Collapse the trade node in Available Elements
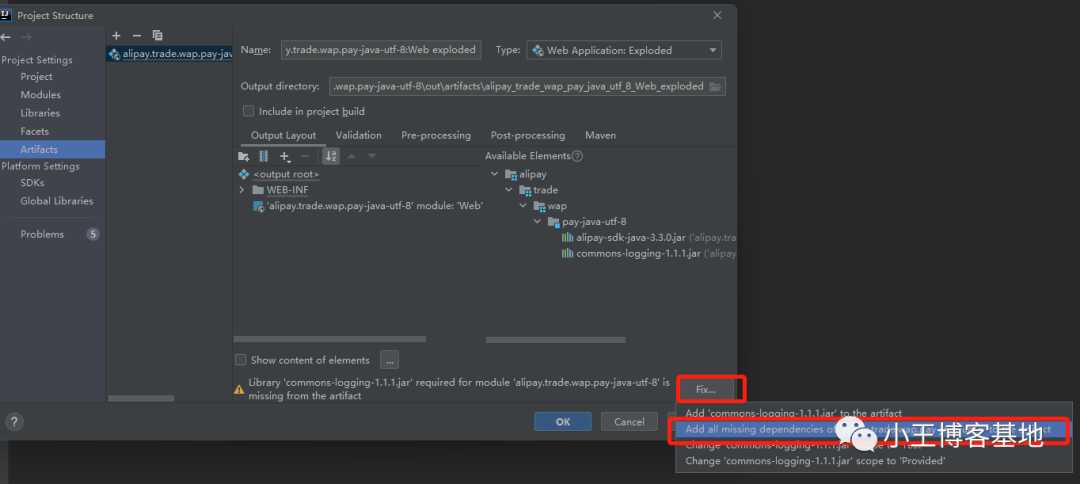This screenshot has height=484, width=1080. coord(509,190)
